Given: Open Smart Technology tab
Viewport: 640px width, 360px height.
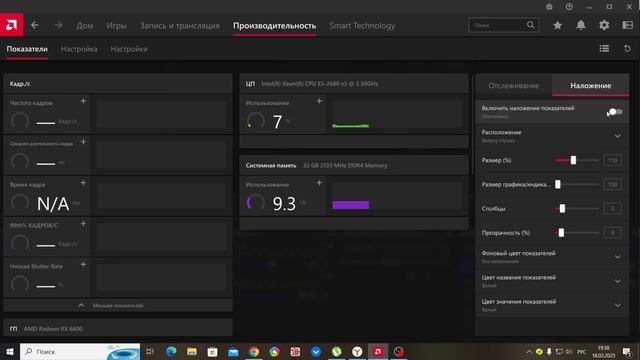Looking at the screenshot, I should pos(362,26).
